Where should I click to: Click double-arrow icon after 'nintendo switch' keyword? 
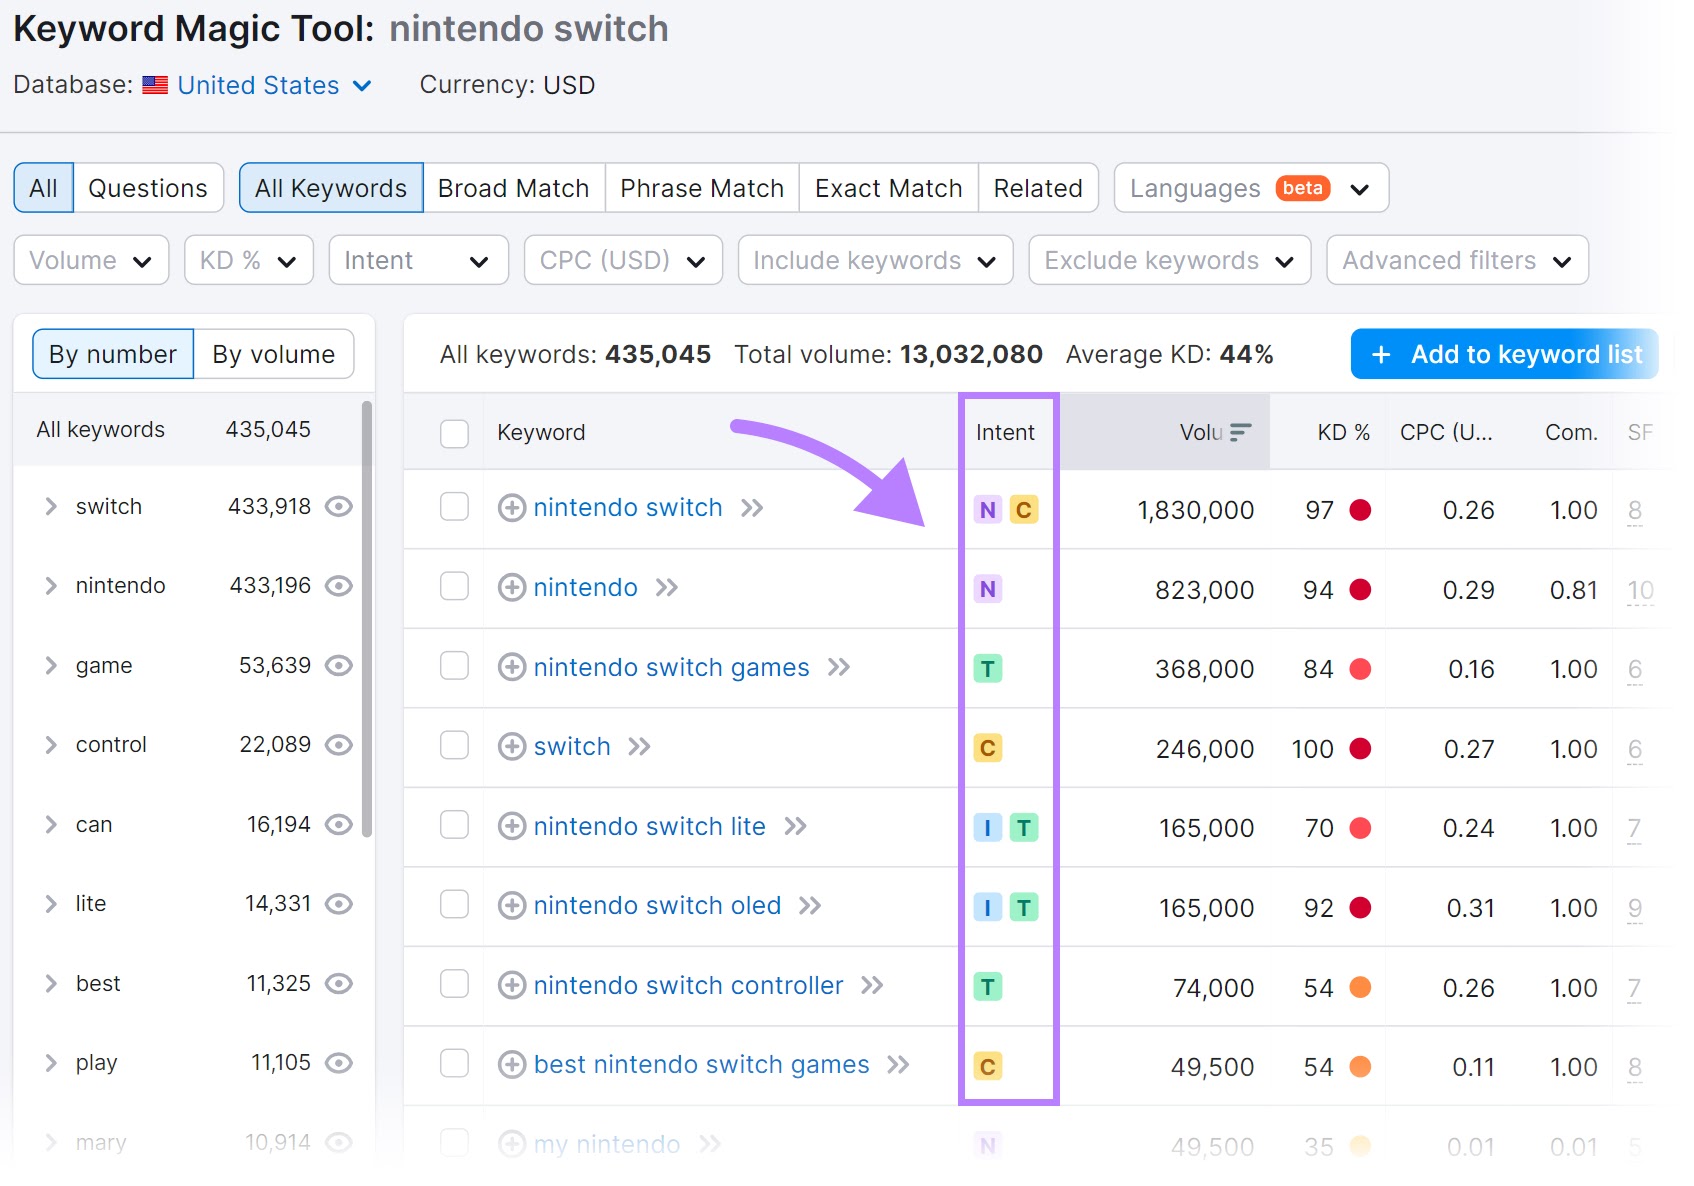tap(752, 508)
